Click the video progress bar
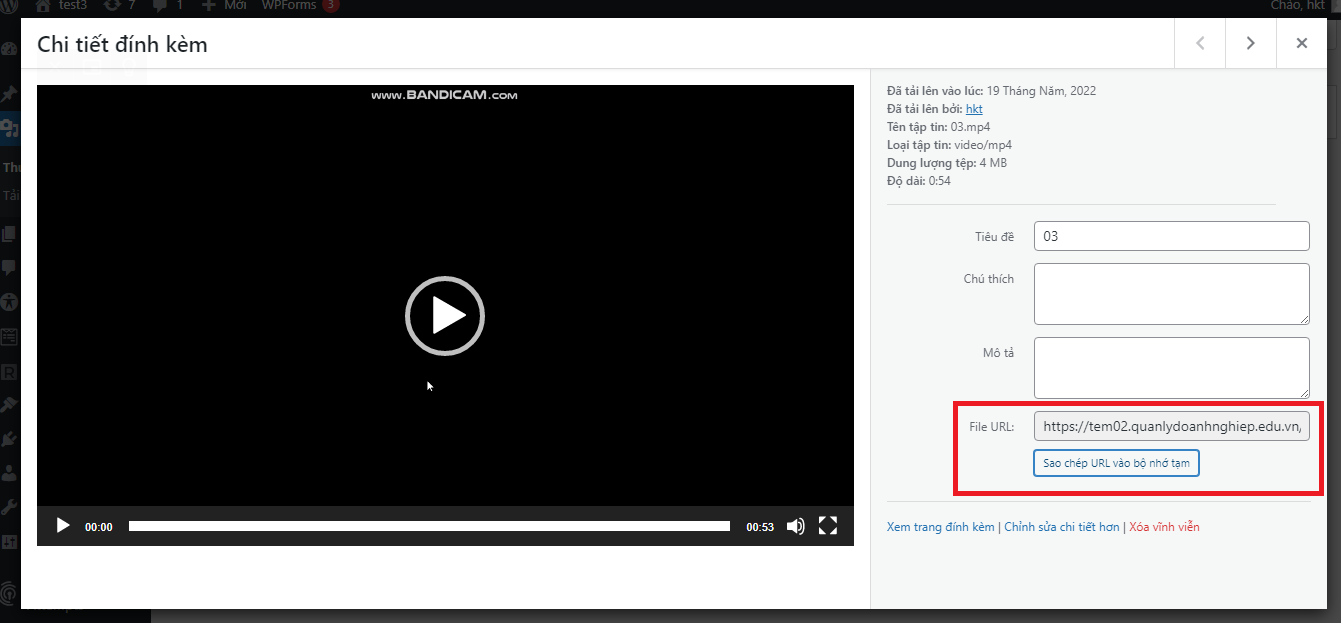Screen dimensions: 1341x623 tap(429, 526)
